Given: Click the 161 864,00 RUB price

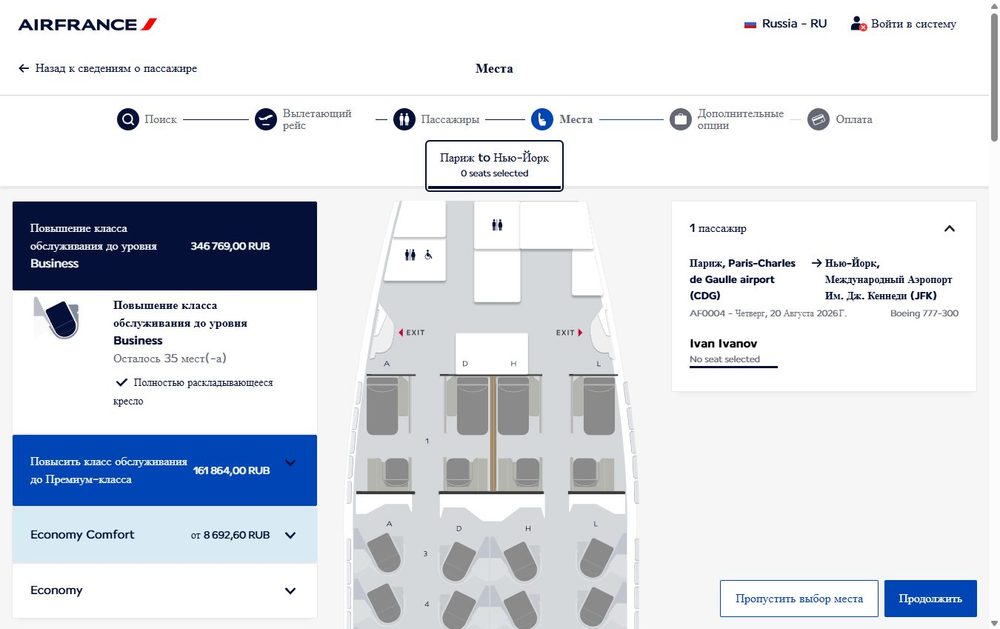Looking at the screenshot, I should point(232,470).
